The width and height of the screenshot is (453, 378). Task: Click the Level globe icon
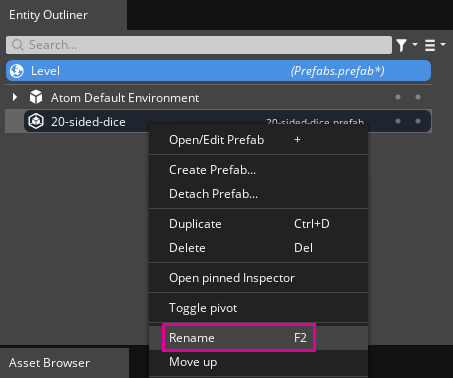pyautogui.click(x=17, y=71)
